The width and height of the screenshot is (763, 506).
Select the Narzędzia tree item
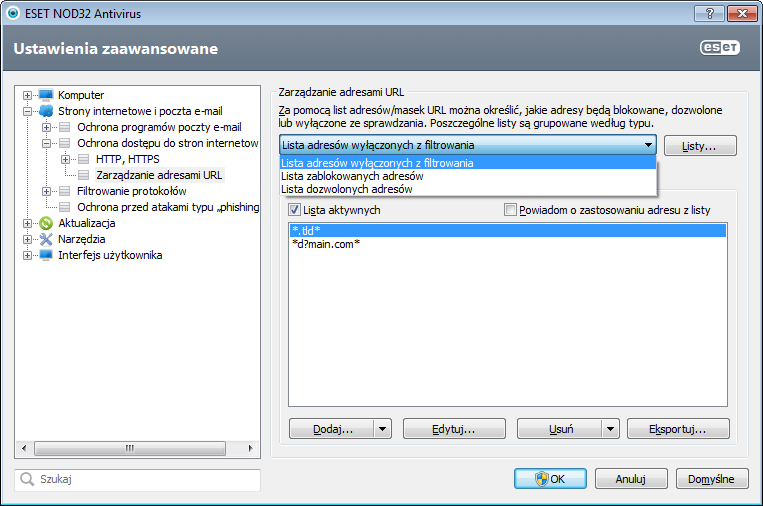click(x=82, y=239)
